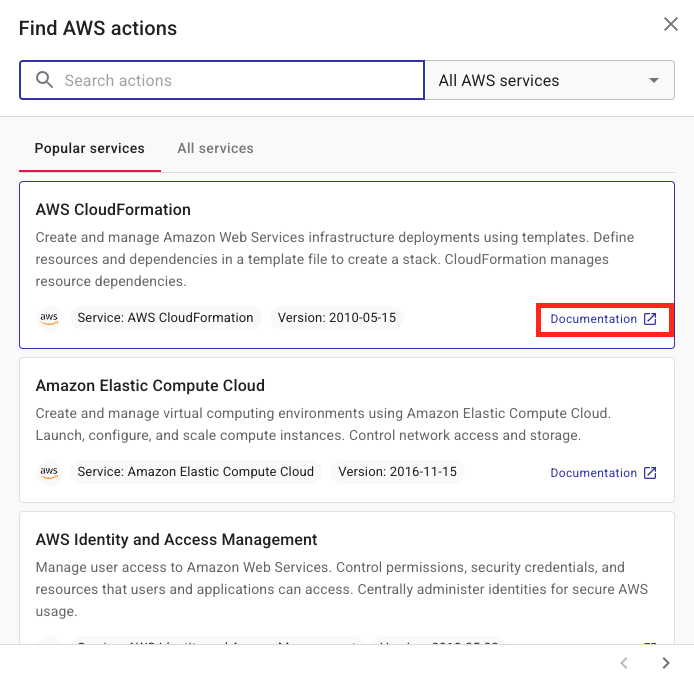Viewport: 694px width, 677px height.
Task: Click the search magnifier icon
Action: pyautogui.click(x=44, y=80)
